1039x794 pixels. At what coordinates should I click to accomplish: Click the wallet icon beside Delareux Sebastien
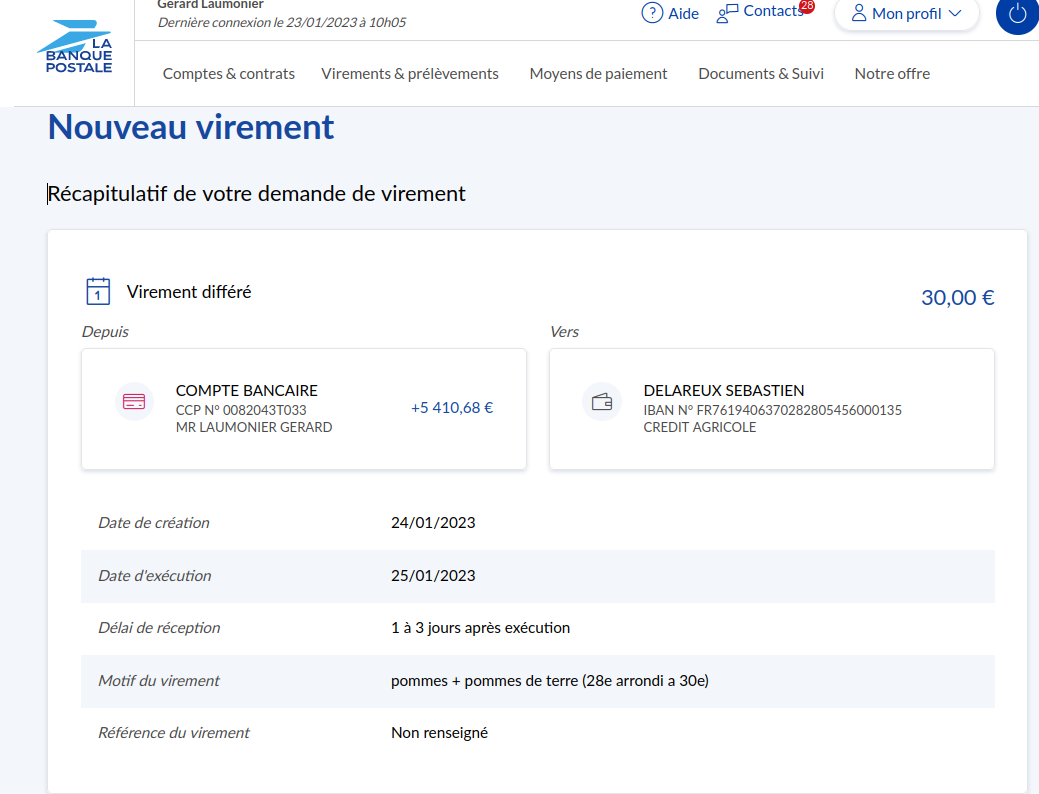(602, 402)
